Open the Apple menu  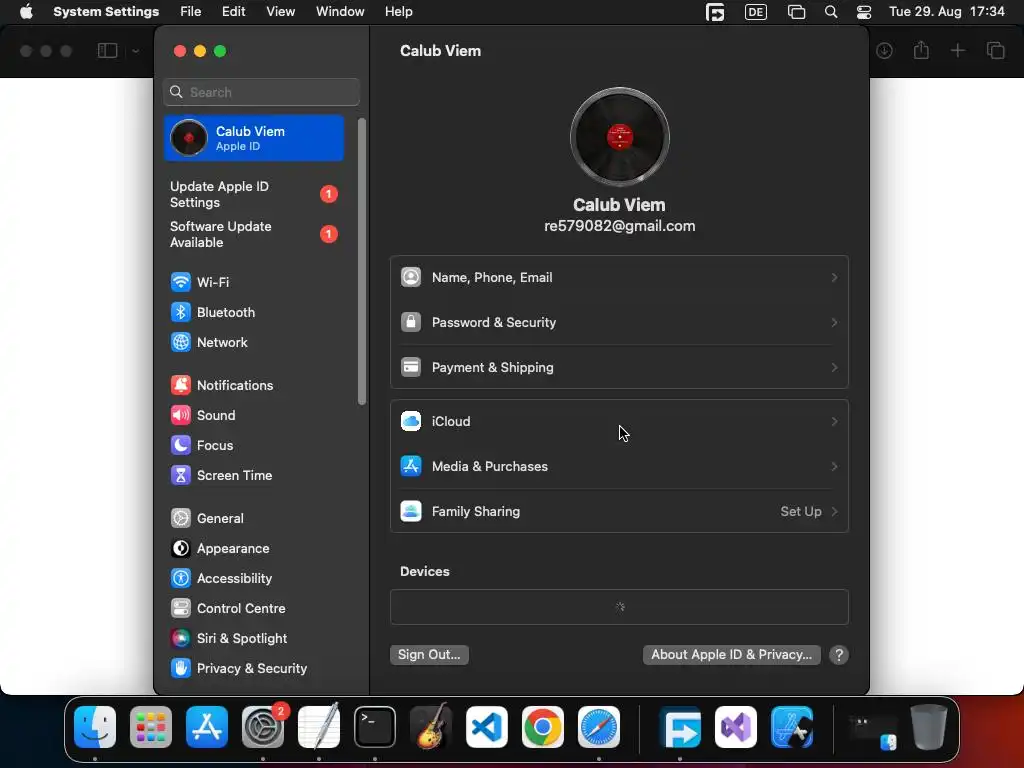pos(26,12)
